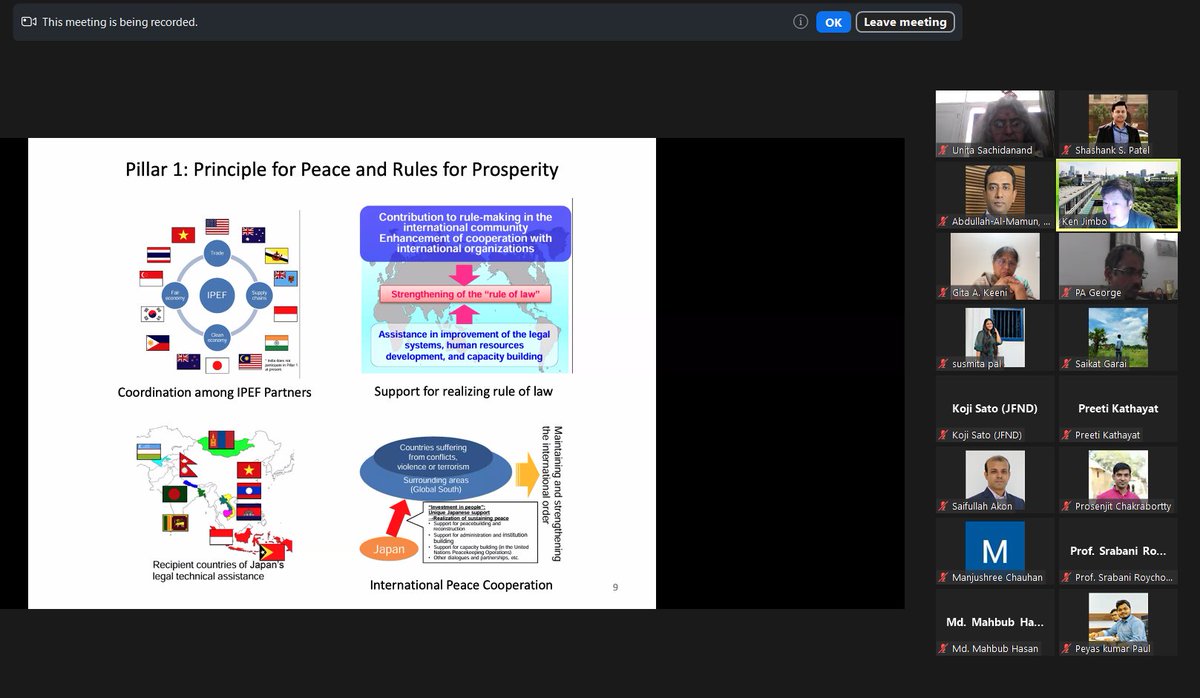Click 'Recipient countries of Japan's legal technical assistance' caption
The image size is (1200, 698).
(218, 570)
